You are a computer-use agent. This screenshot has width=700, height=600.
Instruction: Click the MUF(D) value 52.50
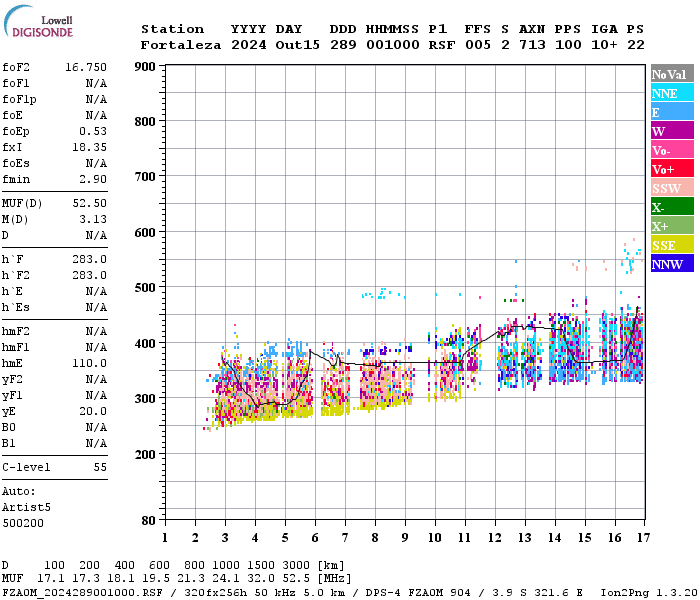pyautogui.click(x=89, y=203)
